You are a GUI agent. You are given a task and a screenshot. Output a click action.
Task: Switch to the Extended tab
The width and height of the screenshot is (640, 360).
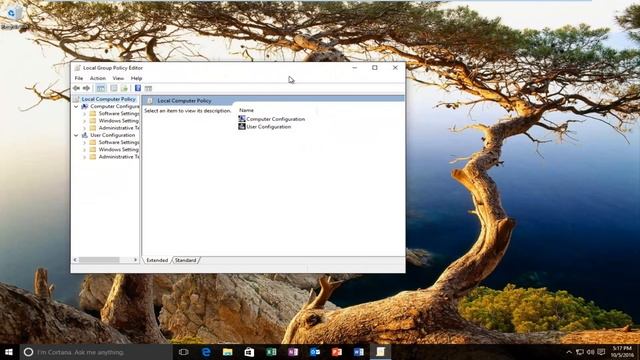click(x=157, y=260)
